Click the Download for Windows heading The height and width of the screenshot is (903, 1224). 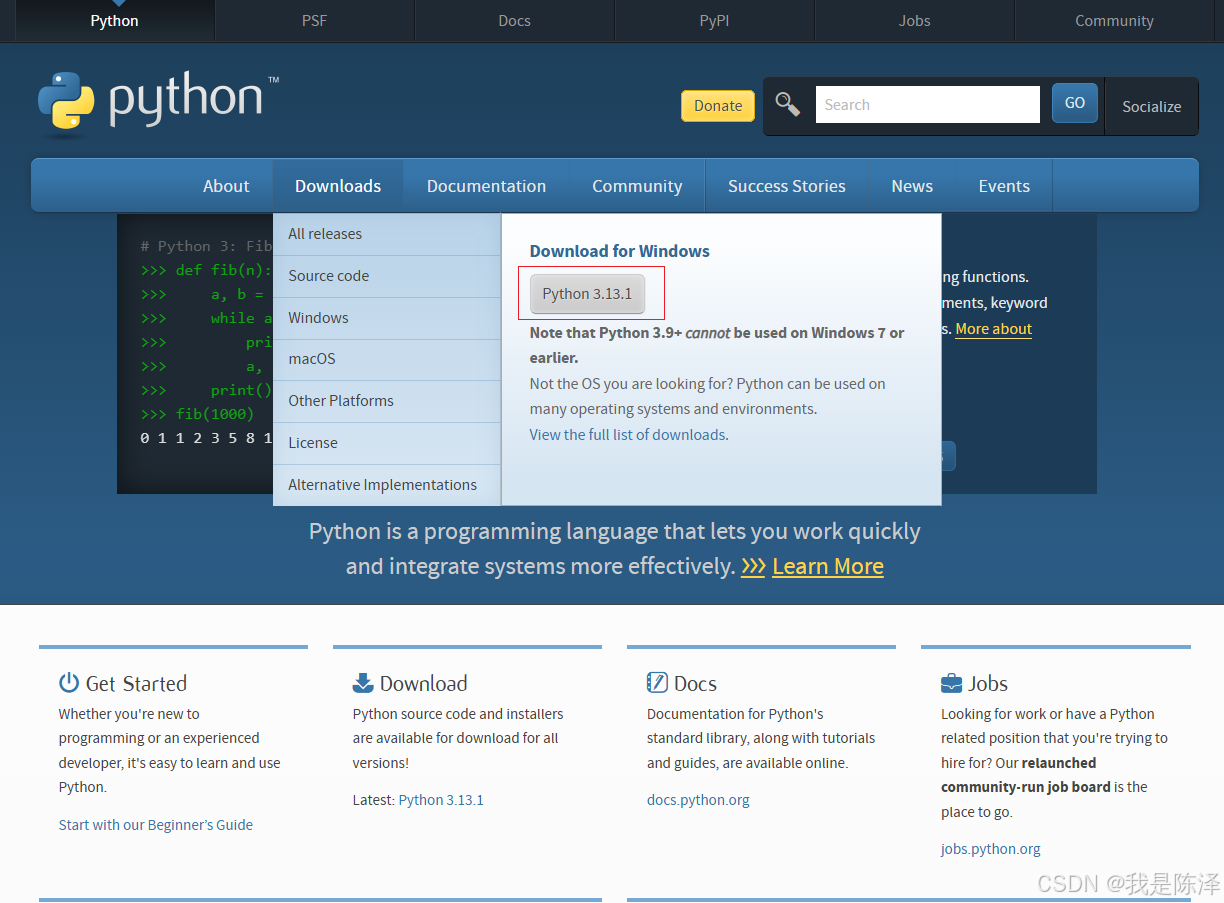620,251
